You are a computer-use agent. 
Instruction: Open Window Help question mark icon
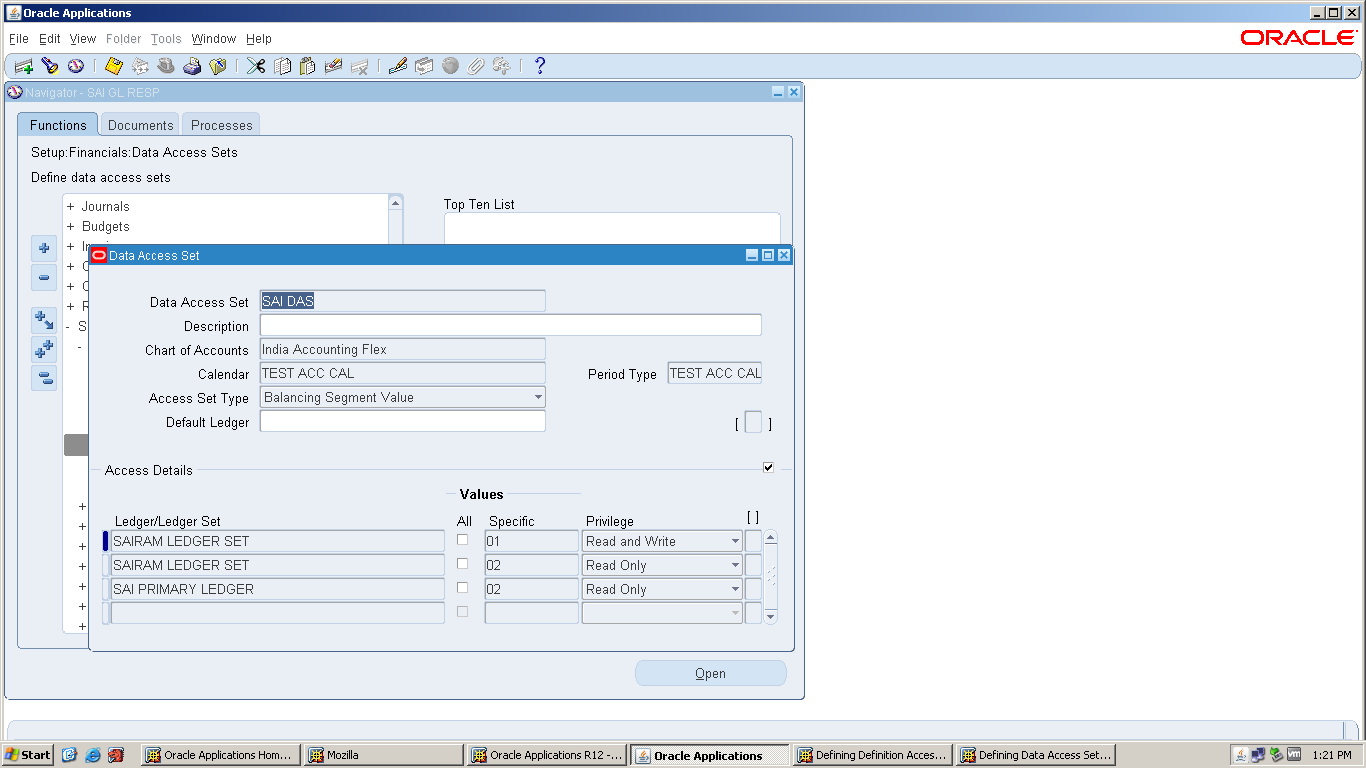[540, 66]
